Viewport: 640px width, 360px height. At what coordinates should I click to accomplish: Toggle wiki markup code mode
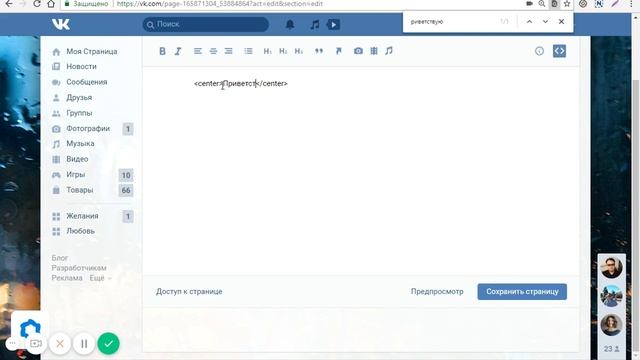[559, 51]
